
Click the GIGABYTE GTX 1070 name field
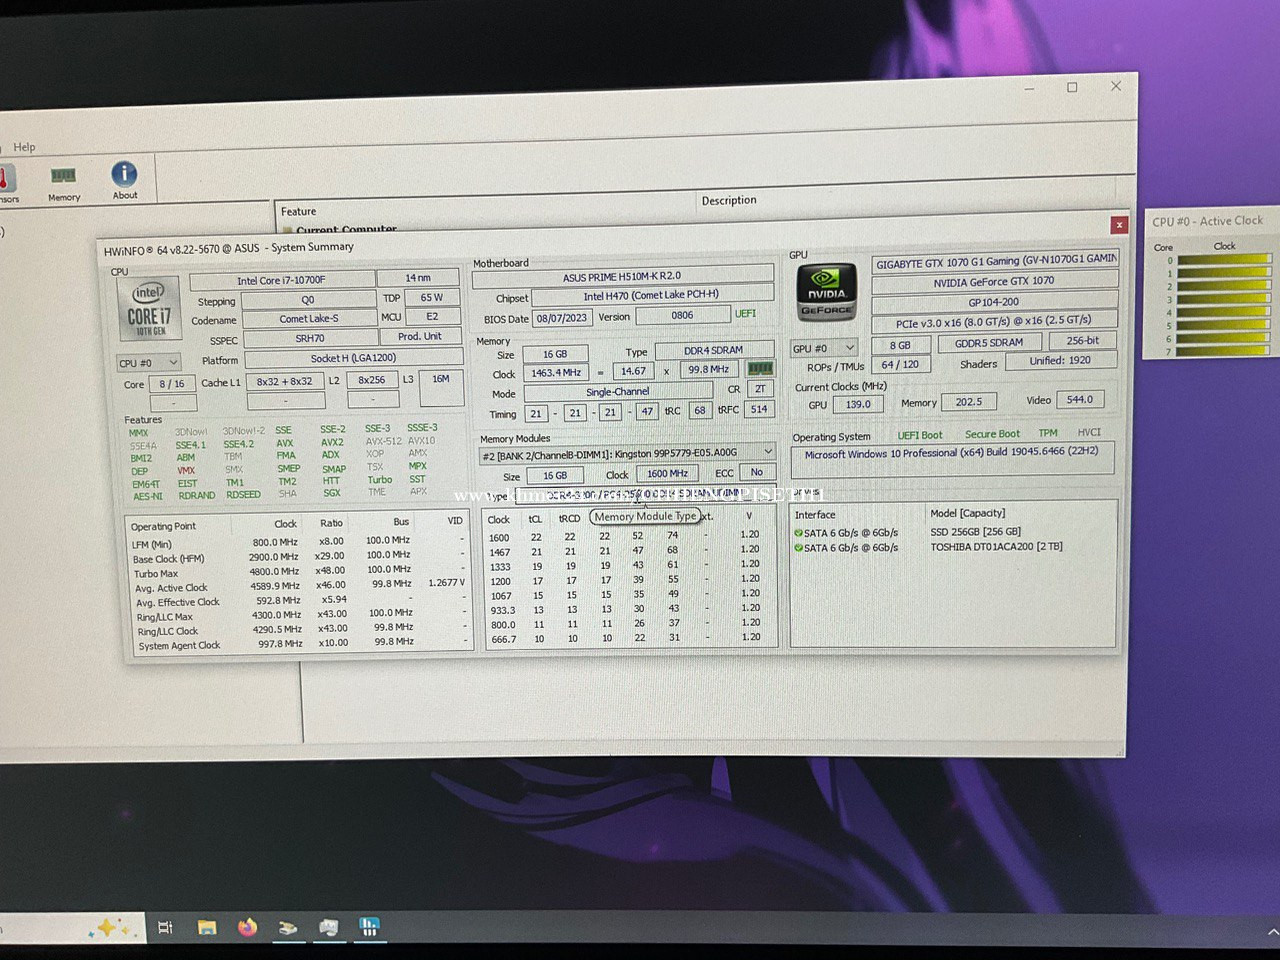(995, 262)
